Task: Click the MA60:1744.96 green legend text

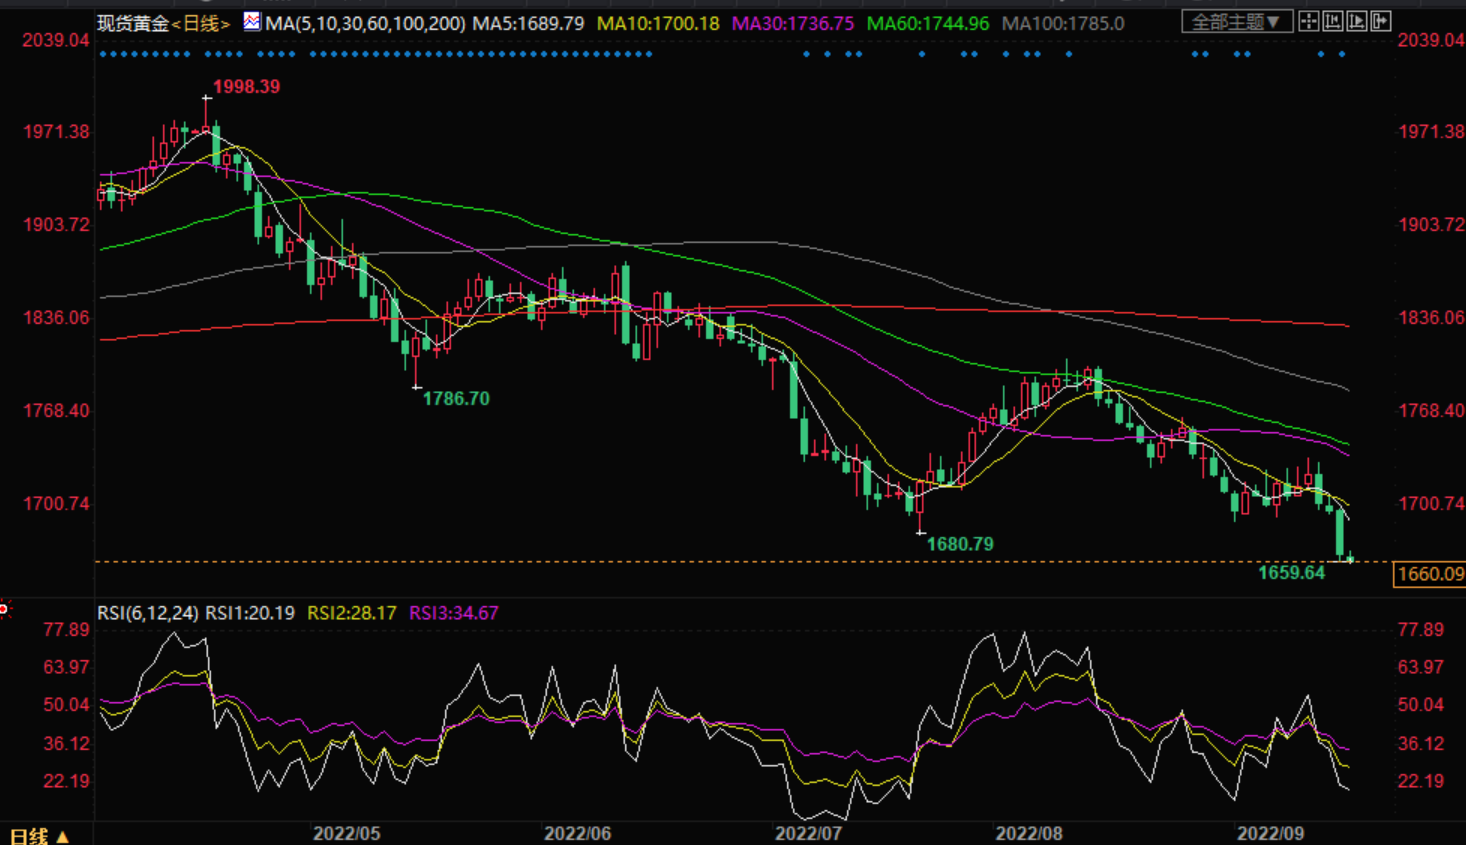Action: click(927, 23)
